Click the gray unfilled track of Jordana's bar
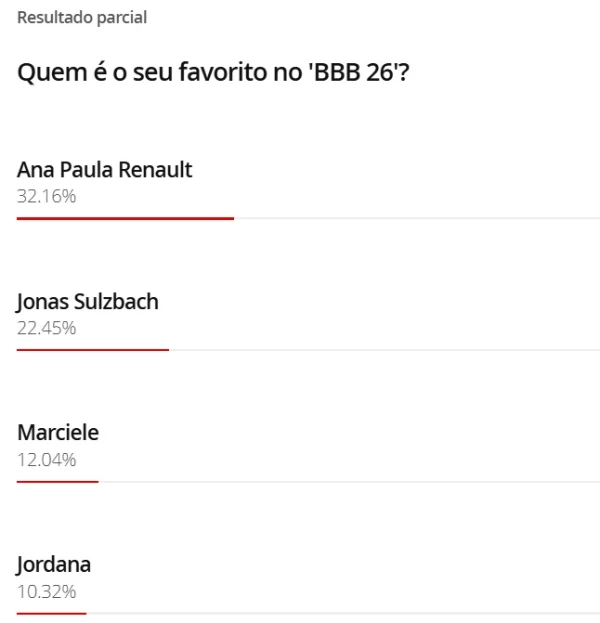This screenshot has height=623, width=600. (345, 613)
